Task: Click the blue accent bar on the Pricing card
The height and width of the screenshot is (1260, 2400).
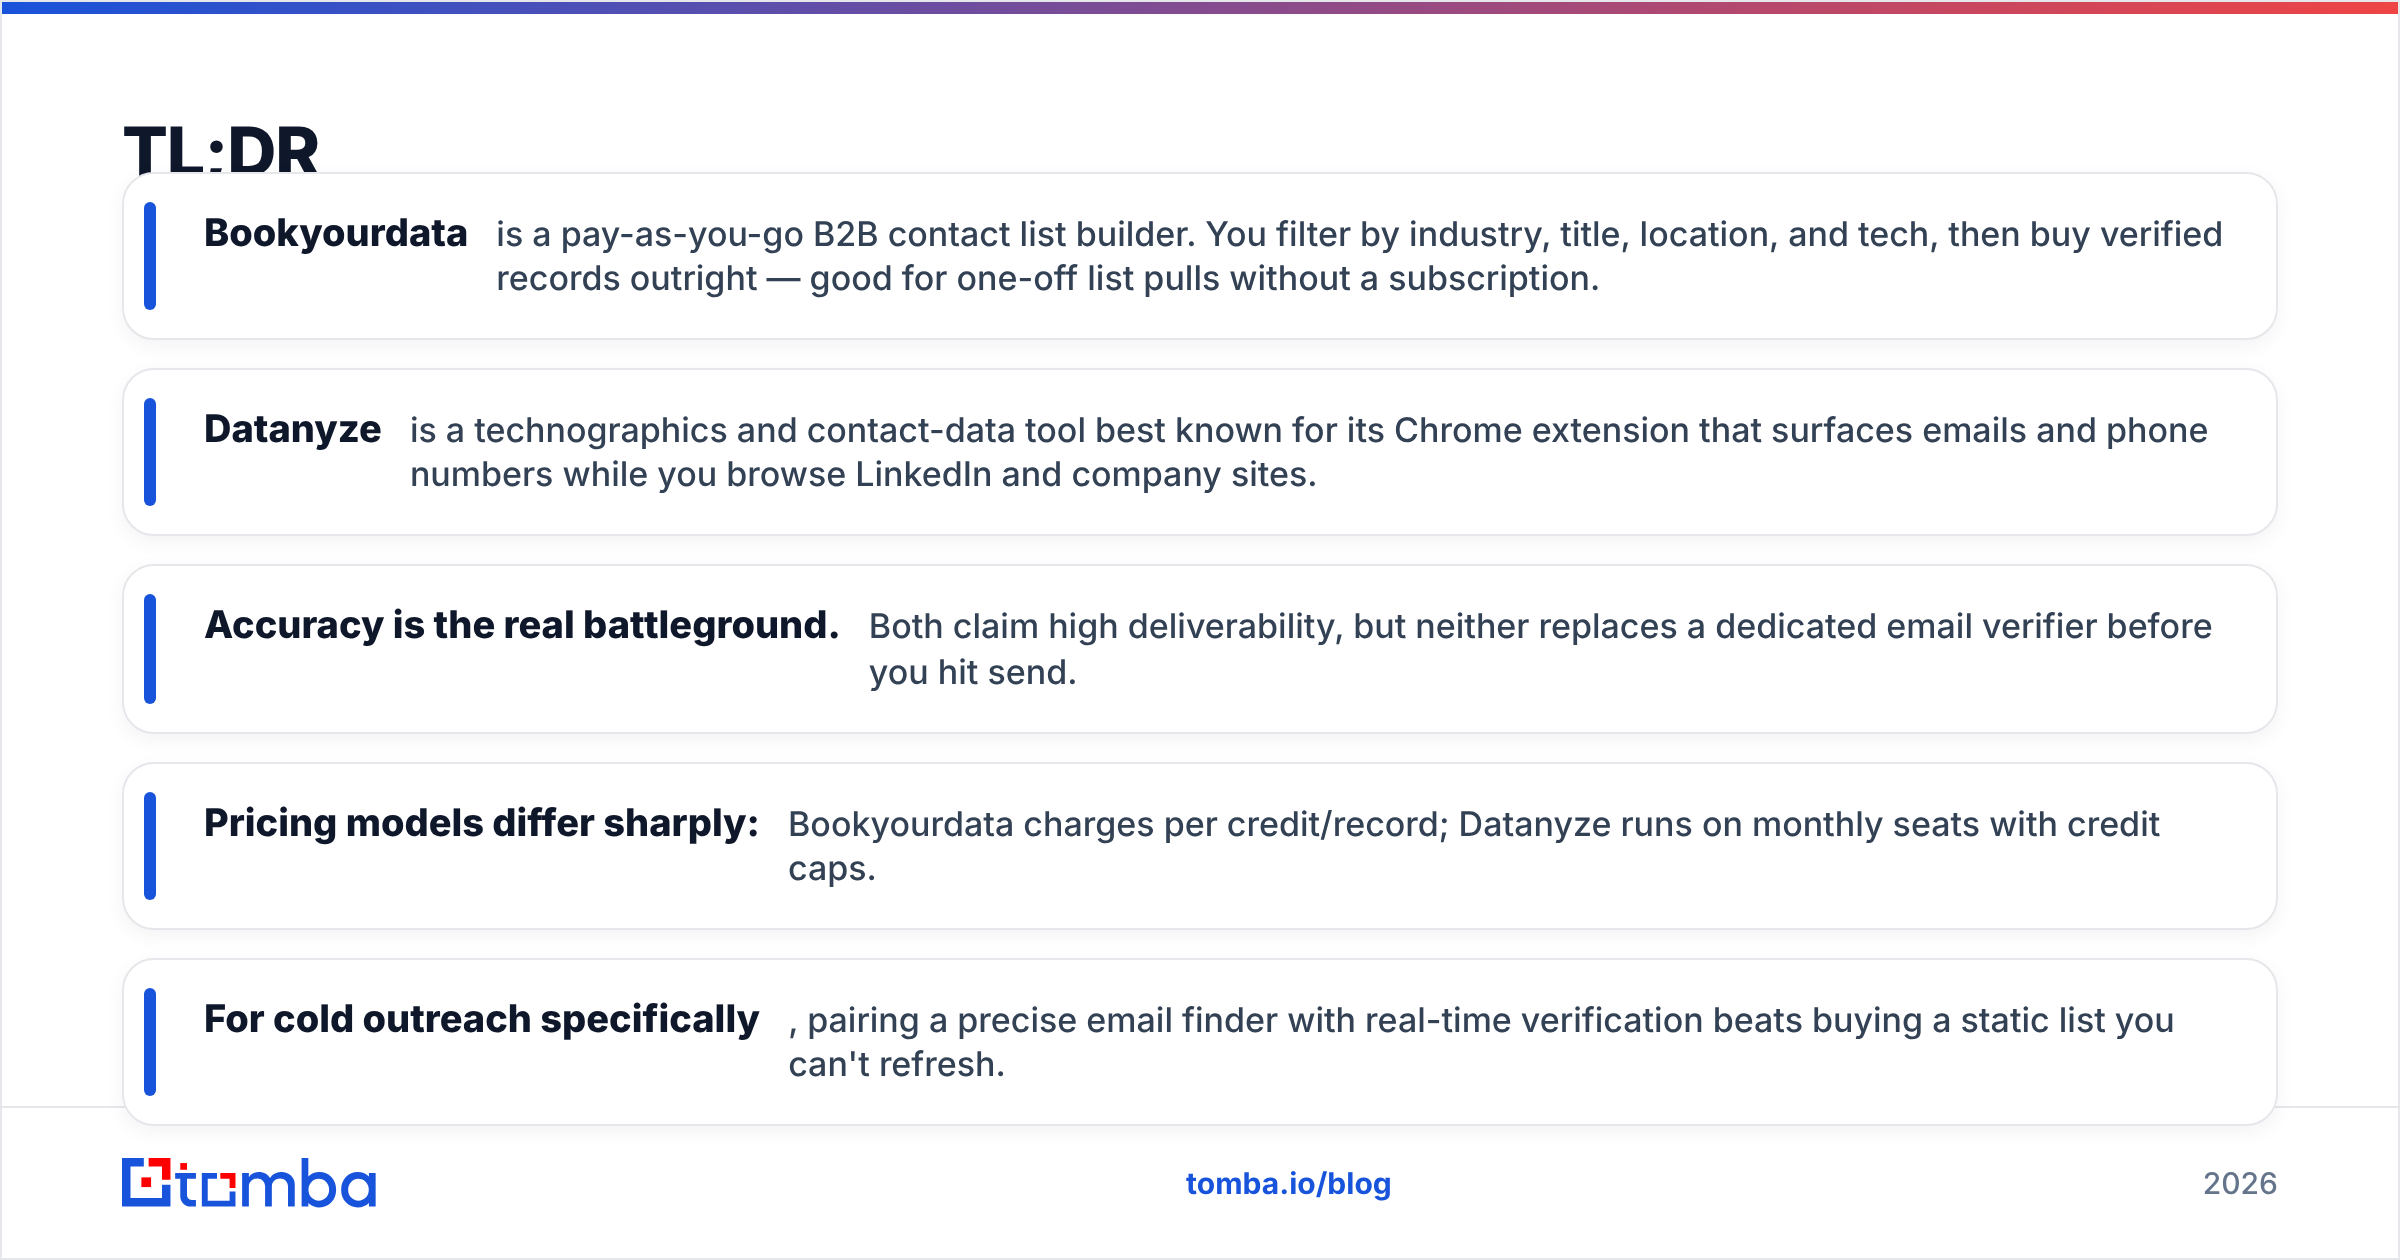Action: (150, 846)
